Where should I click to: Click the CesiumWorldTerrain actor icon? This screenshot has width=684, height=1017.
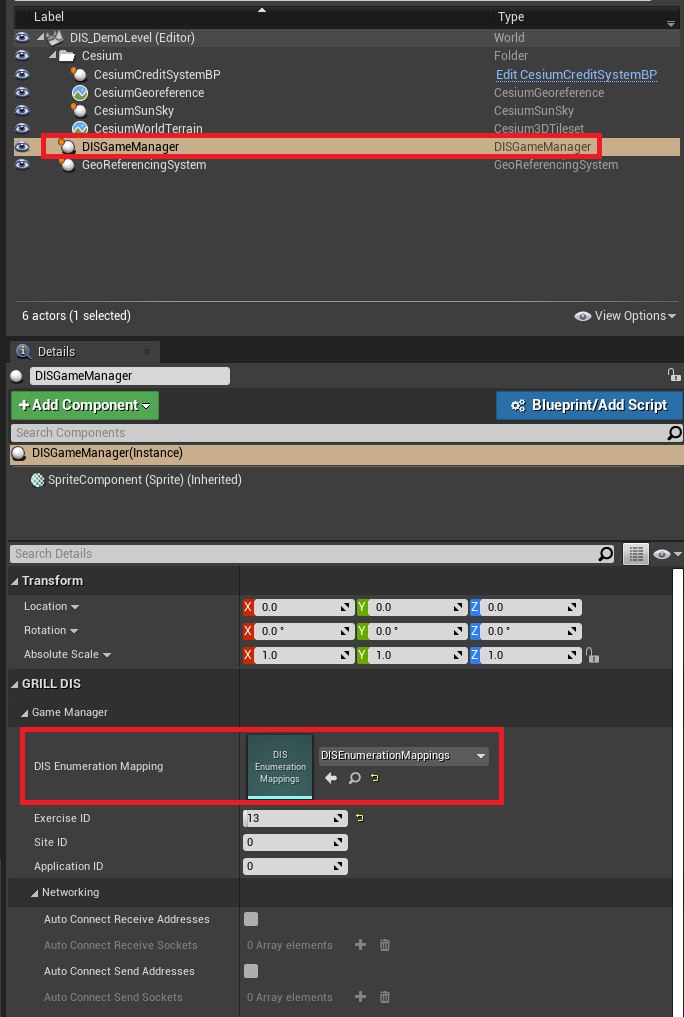[x=80, y=128]
